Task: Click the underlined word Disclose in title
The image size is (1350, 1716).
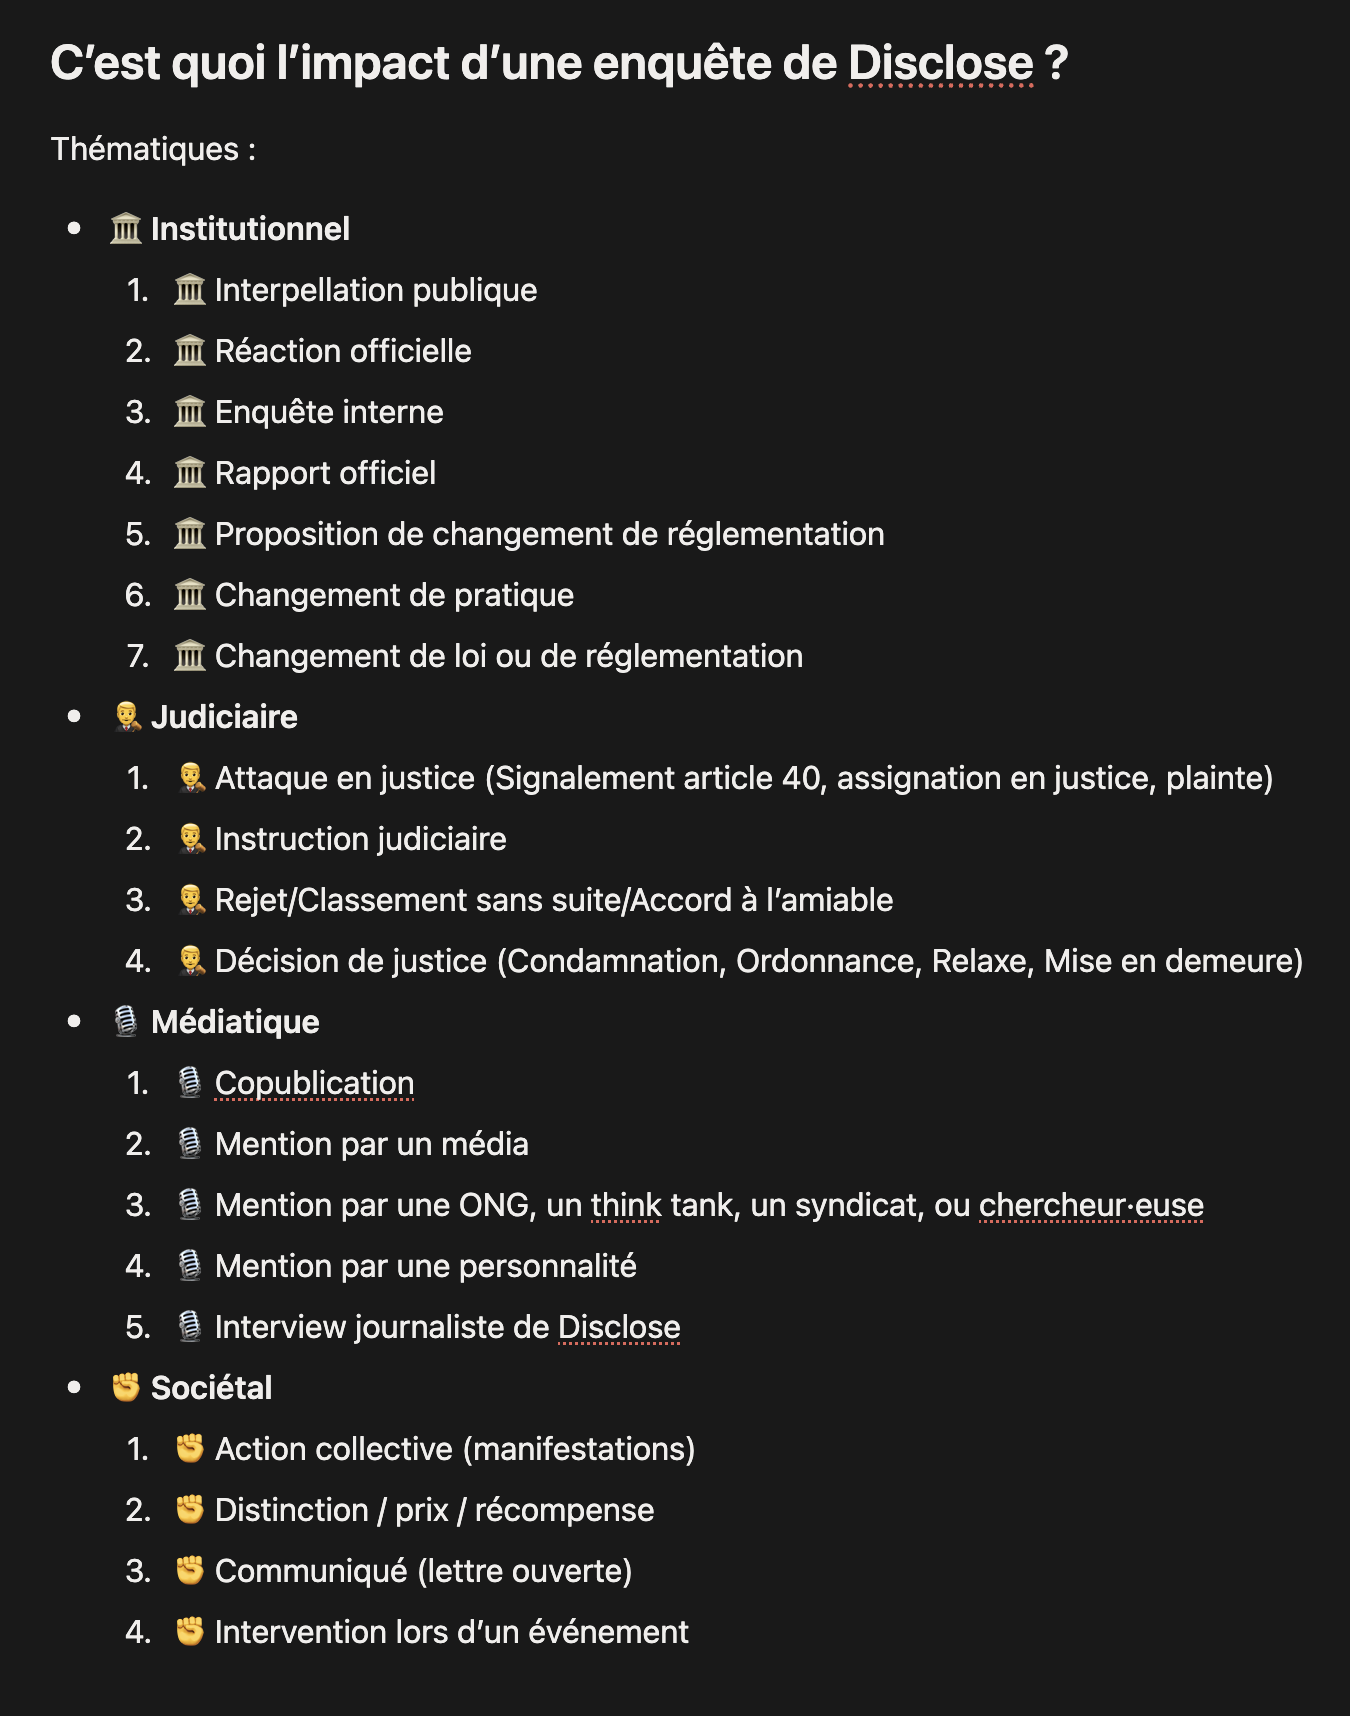Action: [940, 64]
